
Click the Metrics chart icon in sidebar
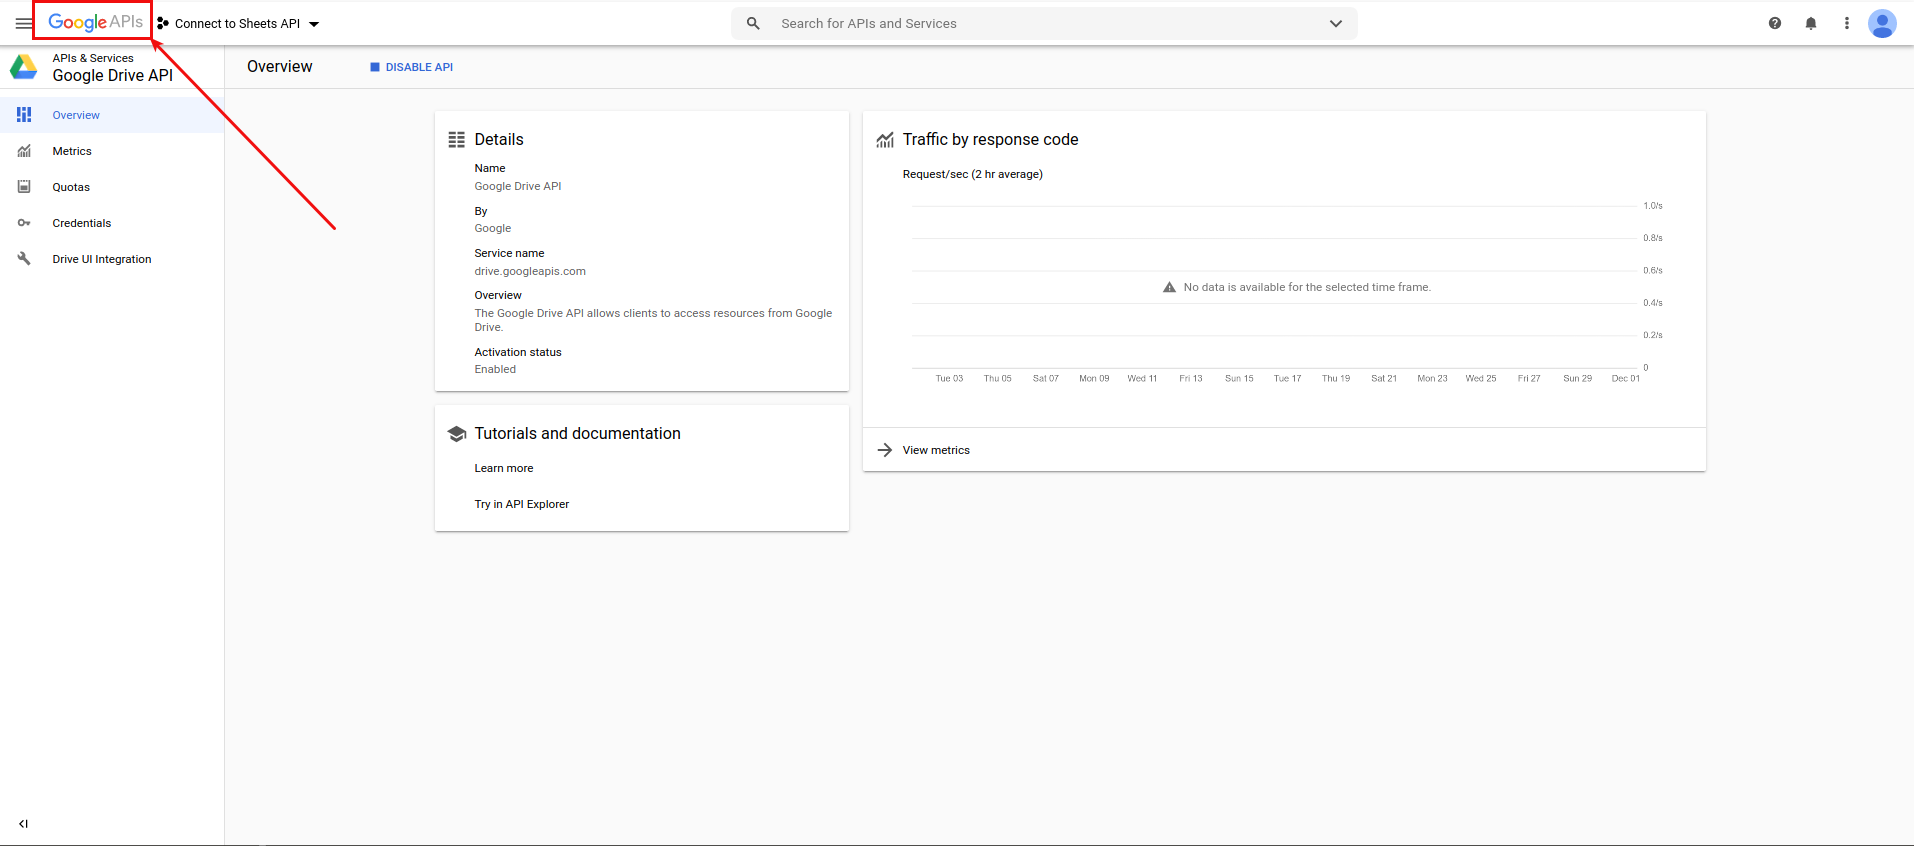(24, 151)
